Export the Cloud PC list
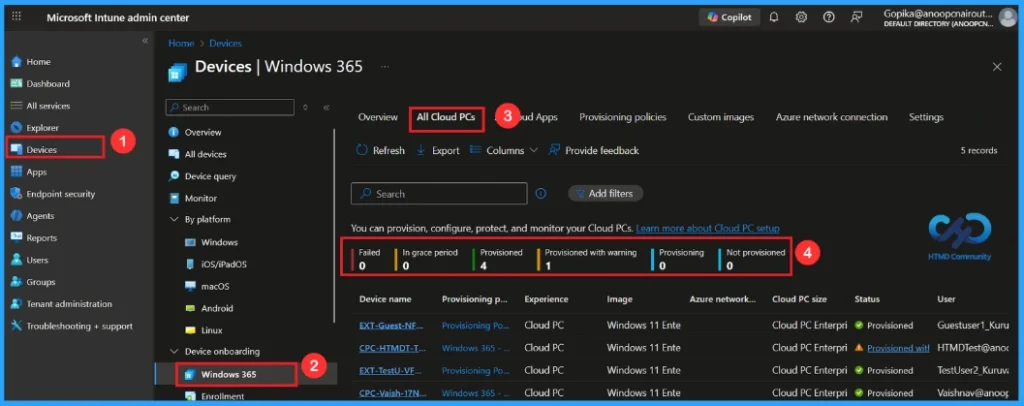 [x=438, y=150]
